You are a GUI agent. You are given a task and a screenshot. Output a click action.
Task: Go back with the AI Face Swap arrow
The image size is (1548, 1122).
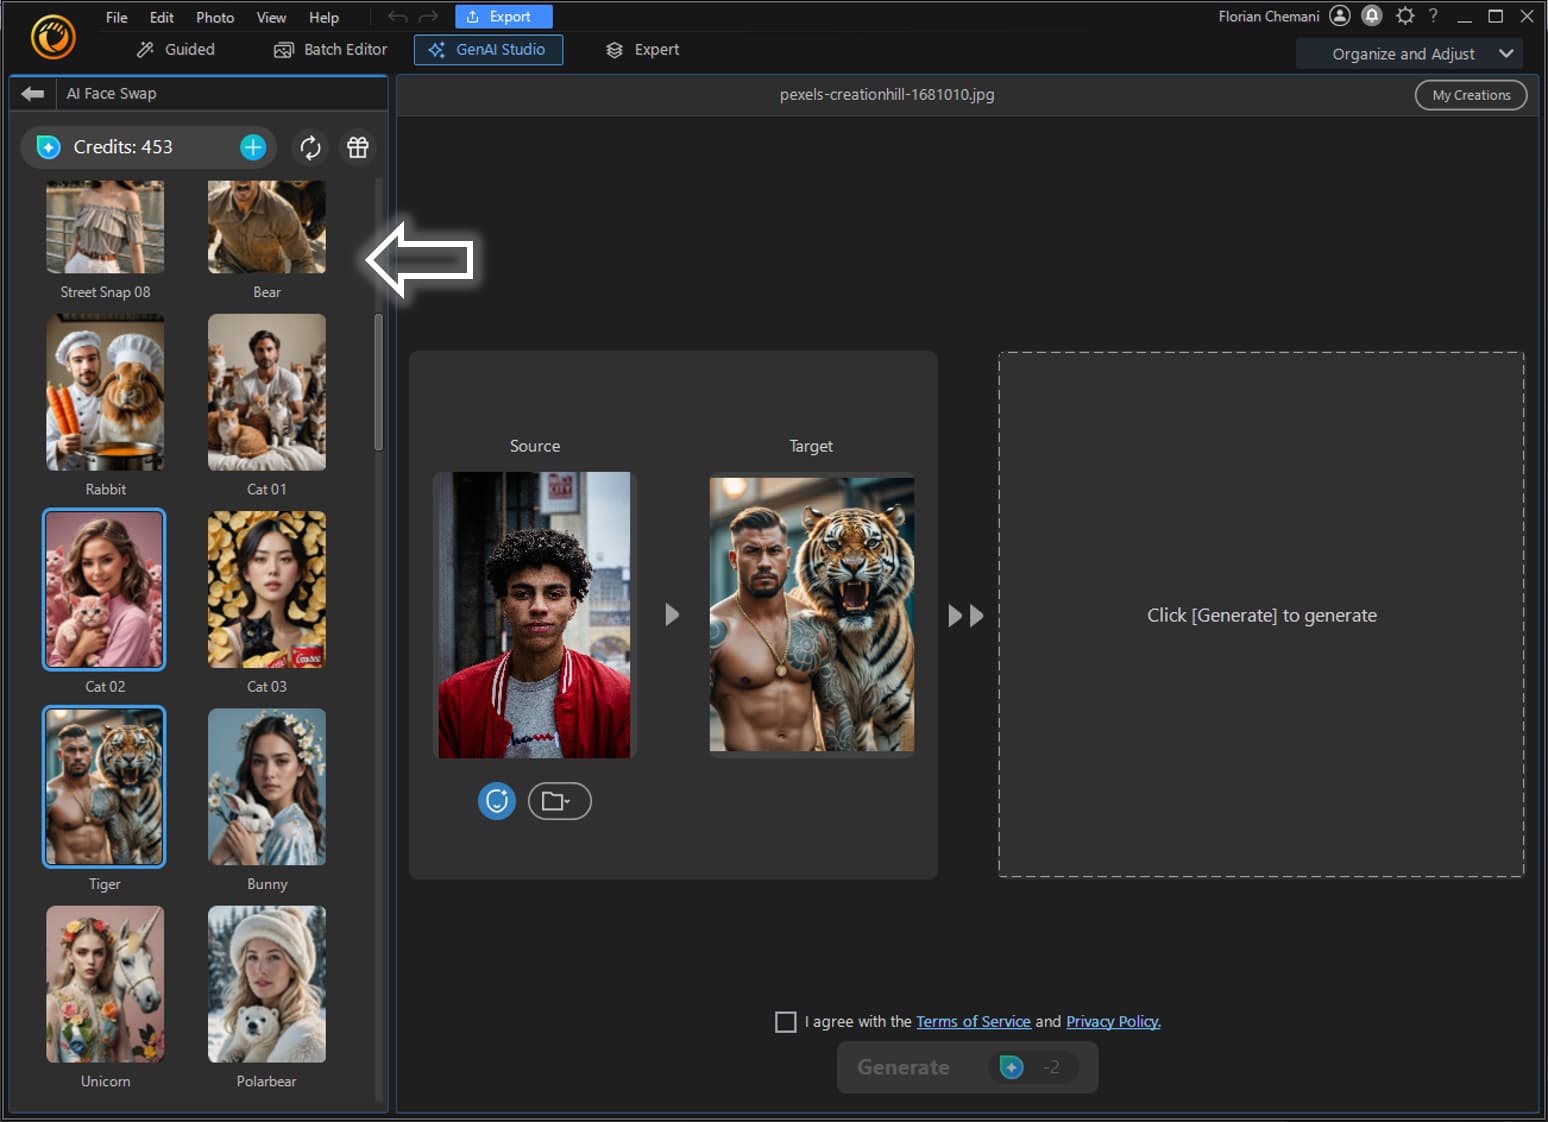point(32,93)
